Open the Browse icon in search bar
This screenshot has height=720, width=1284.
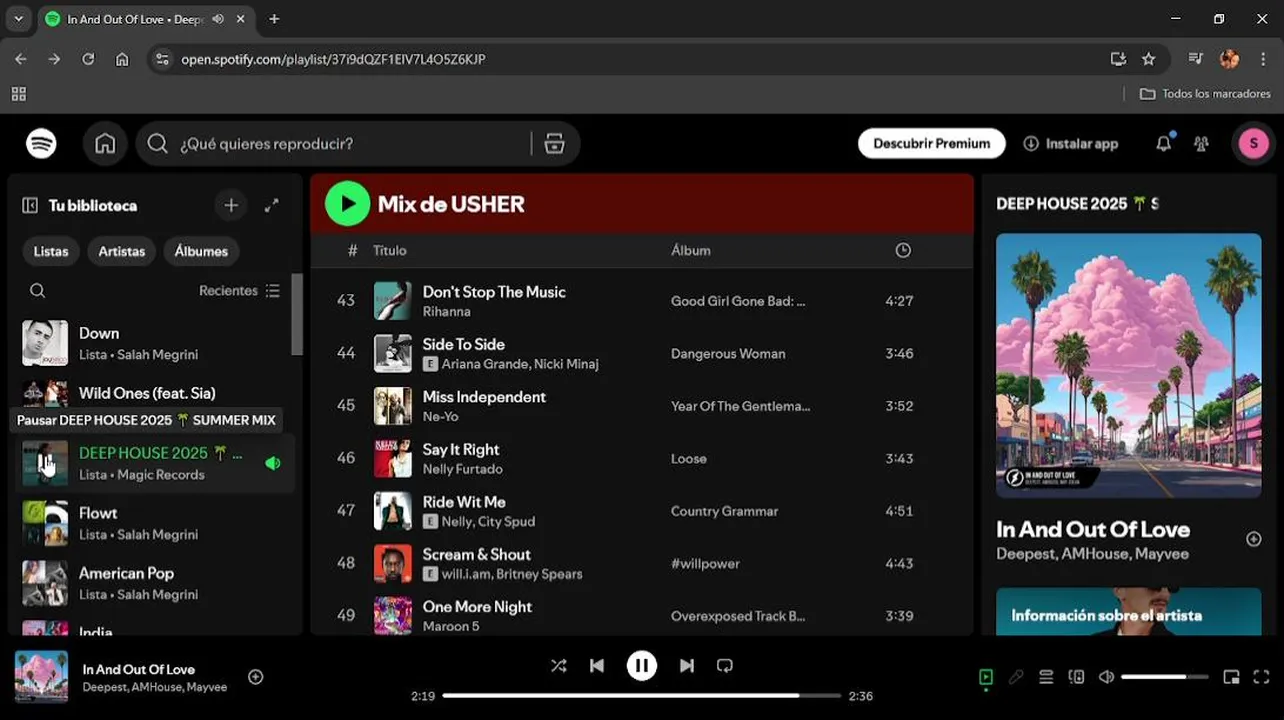pyautogui.click(x=554, y=144)
